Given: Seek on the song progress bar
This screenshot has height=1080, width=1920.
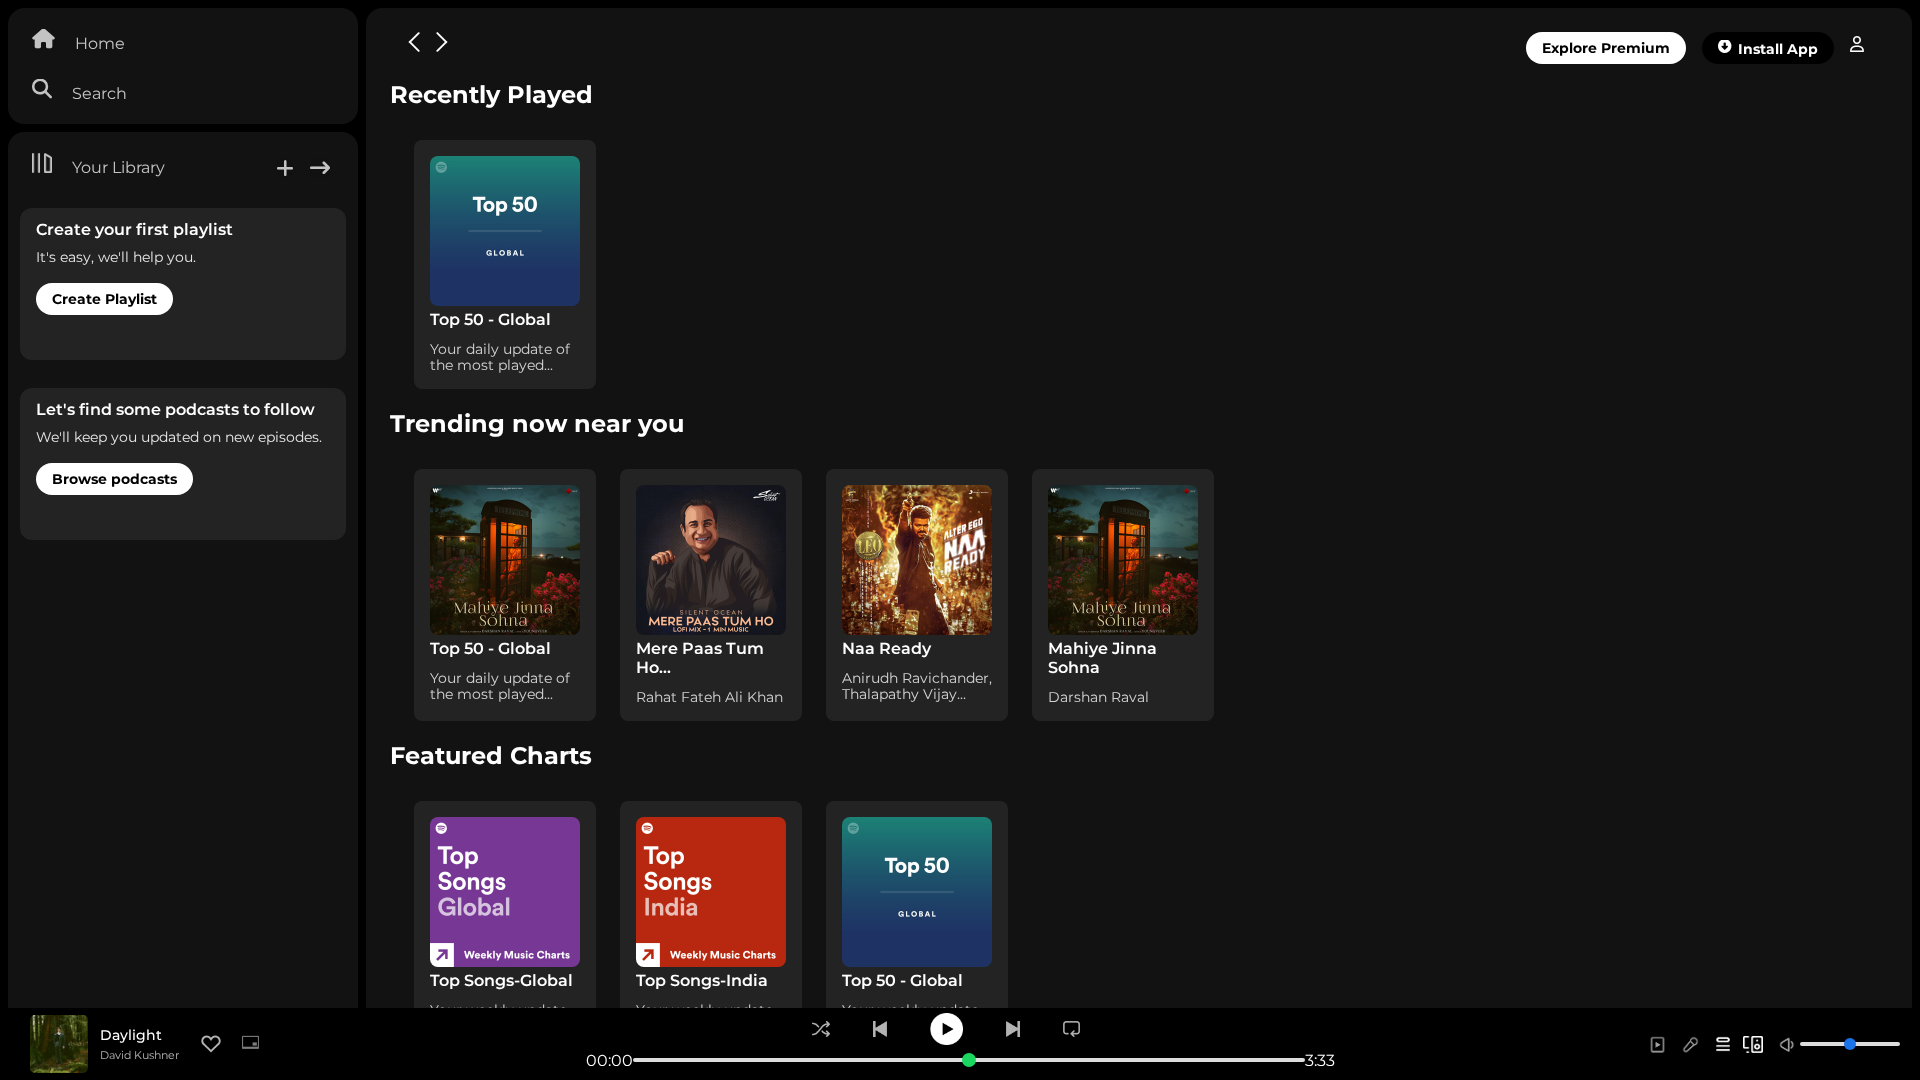Looking at the screenshot, I should [968, 1060].
